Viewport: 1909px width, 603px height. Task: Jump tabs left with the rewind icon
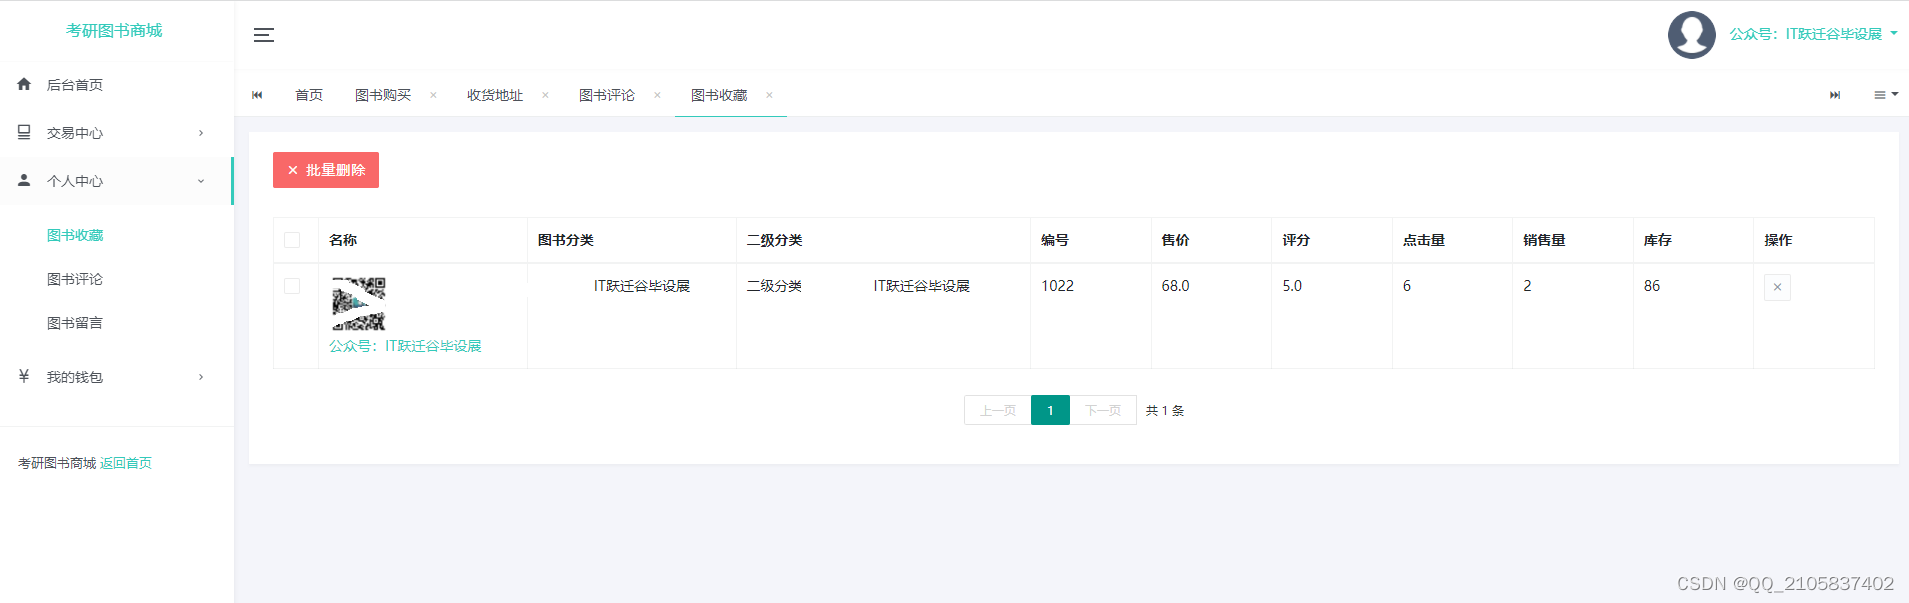(257, 95)
